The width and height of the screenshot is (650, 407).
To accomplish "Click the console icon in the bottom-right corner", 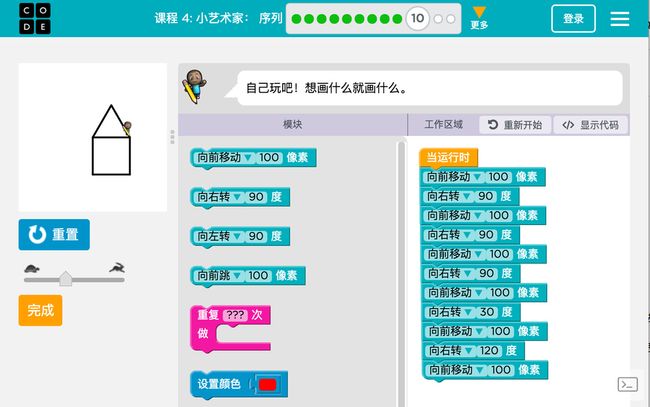I will [x=628, y=384].
